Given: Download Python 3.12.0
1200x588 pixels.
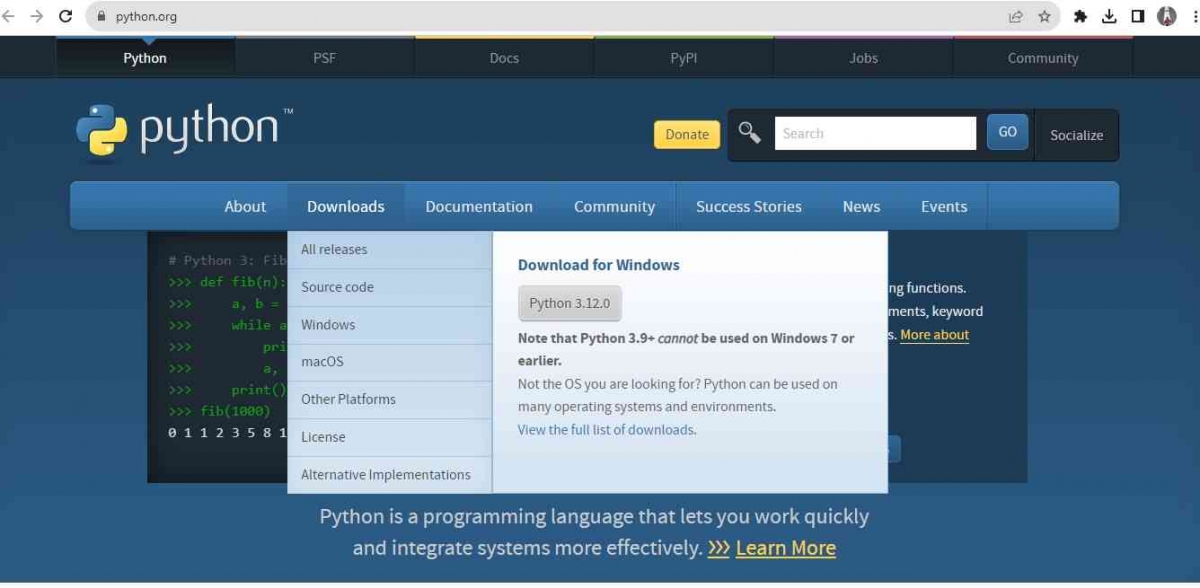Looking at the screenshot, I should (569, 303).
